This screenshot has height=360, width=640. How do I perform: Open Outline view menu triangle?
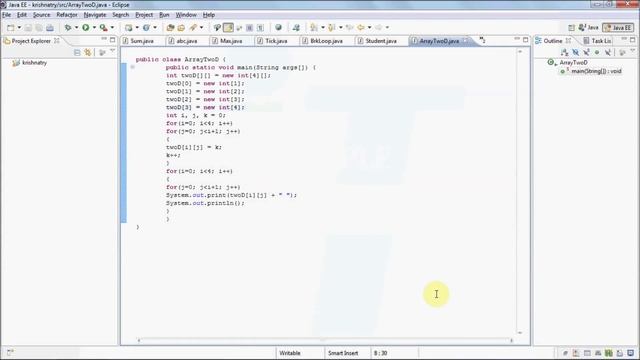(633, 51)
